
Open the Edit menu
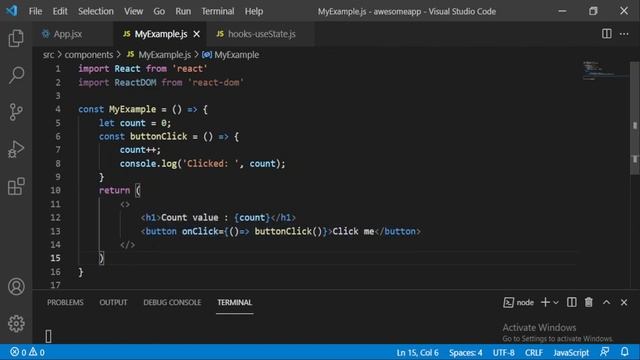(x=60, y=11)
